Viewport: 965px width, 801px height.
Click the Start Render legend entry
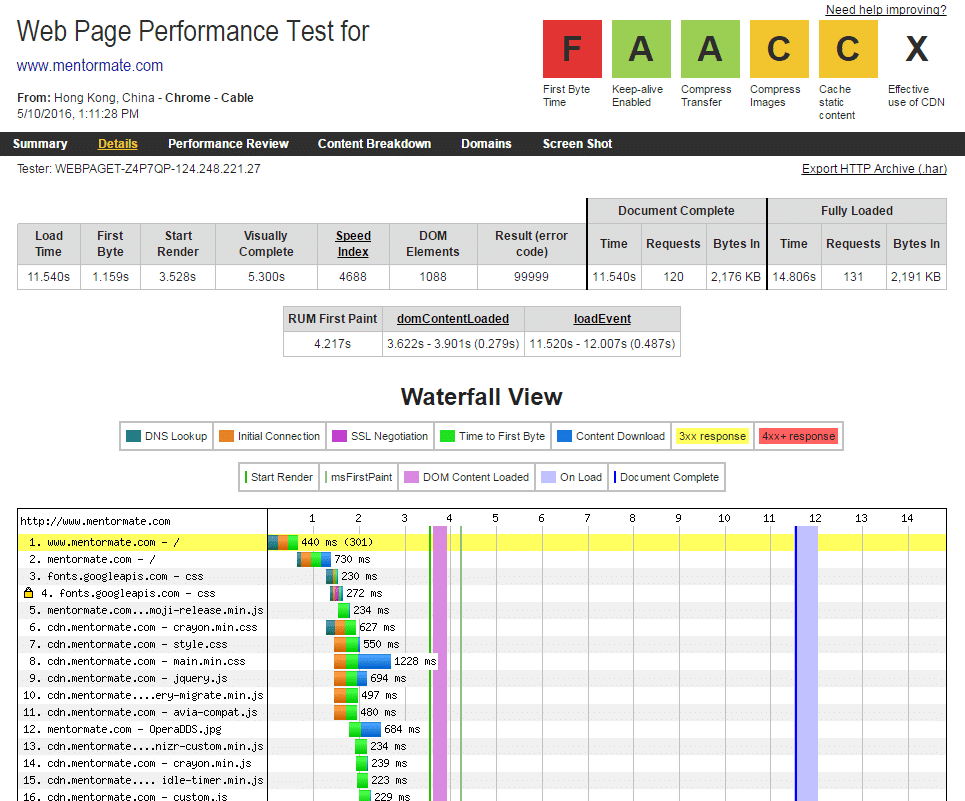coord(279,477)
